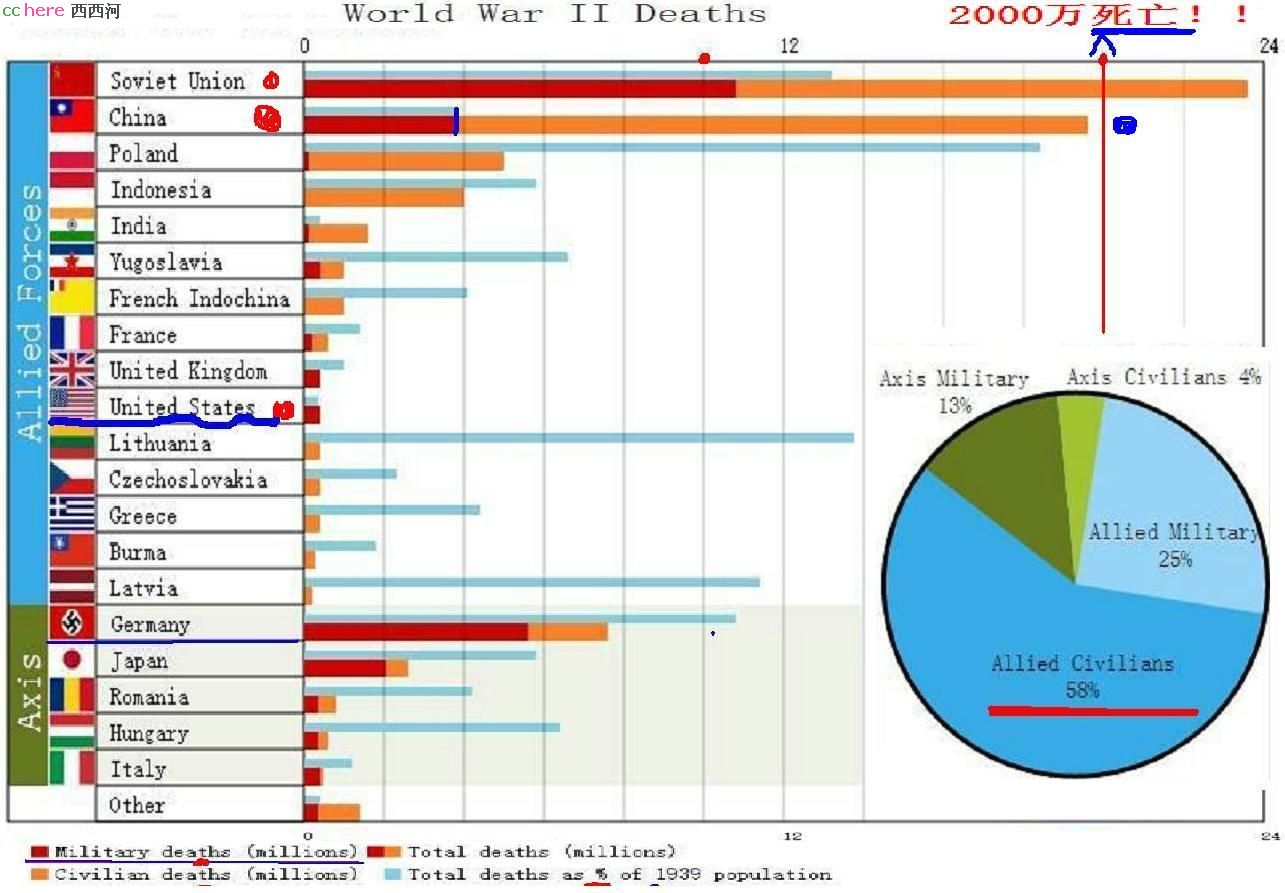Select the Poland flag icon
The height and width of the screenshot is (893, 1285).
tap(72, 152)
